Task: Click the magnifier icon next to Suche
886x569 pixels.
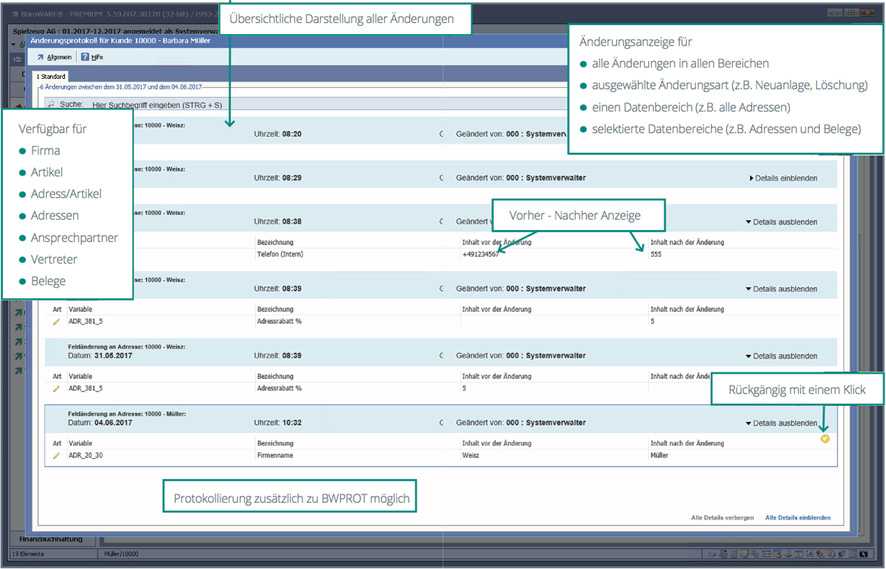Action: click(x=50, y=103)
